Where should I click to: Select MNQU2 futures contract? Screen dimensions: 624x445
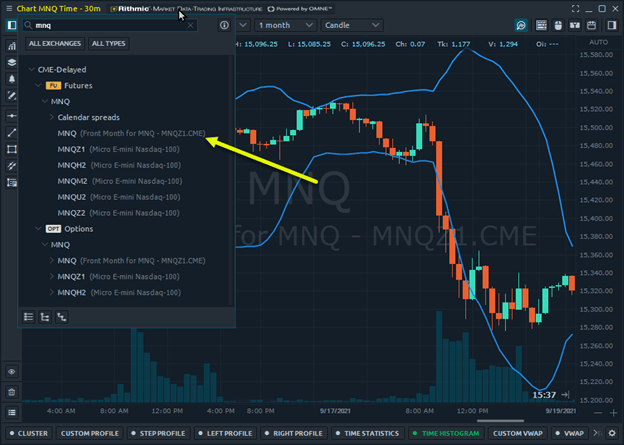119,197
